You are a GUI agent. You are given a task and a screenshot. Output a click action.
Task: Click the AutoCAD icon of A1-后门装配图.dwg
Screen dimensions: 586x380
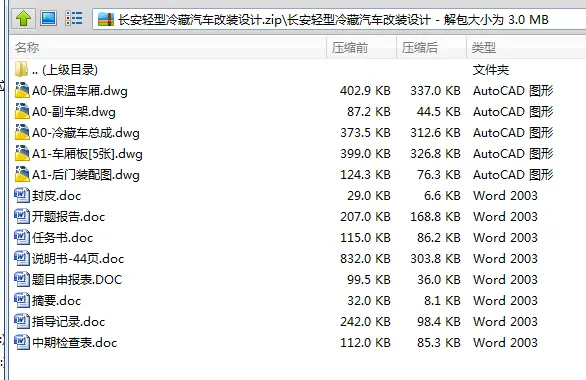[x=22, y=174]
